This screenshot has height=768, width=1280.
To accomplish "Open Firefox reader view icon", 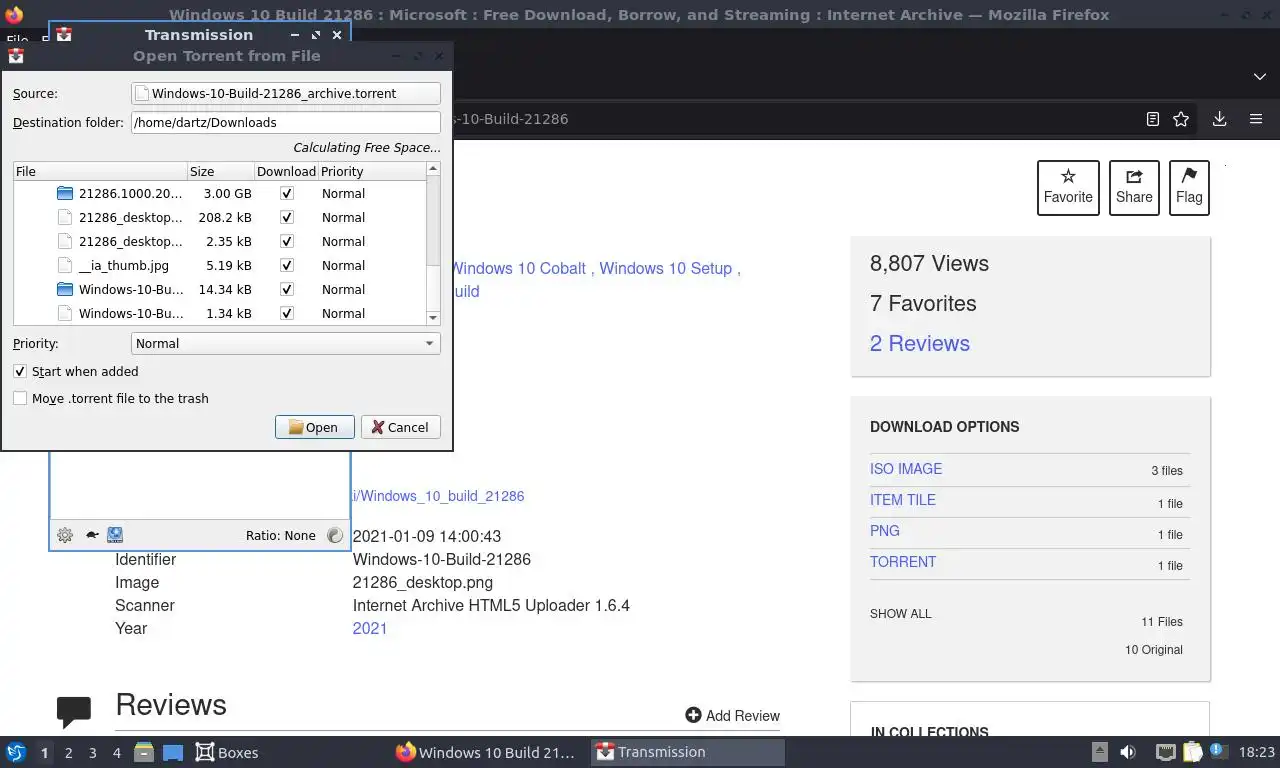I will (x=1153, y=119).
